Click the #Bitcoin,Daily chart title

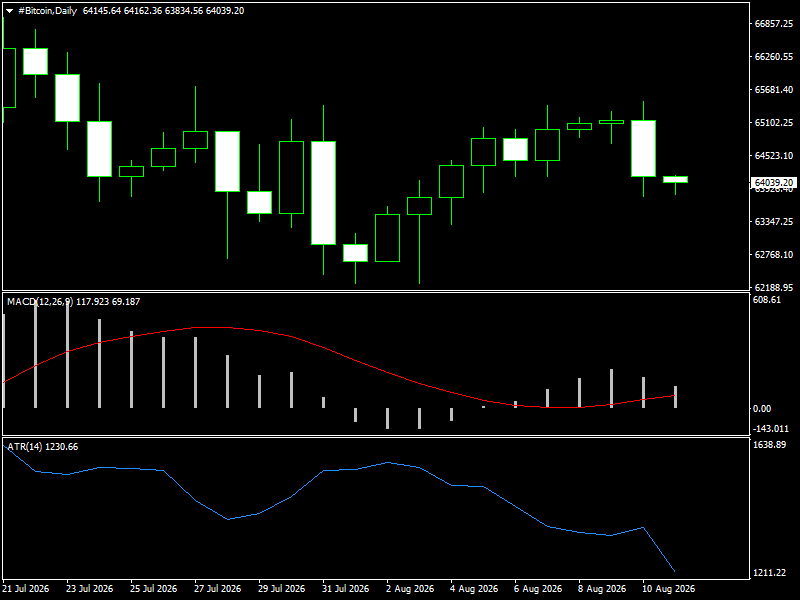click(47, 11)
